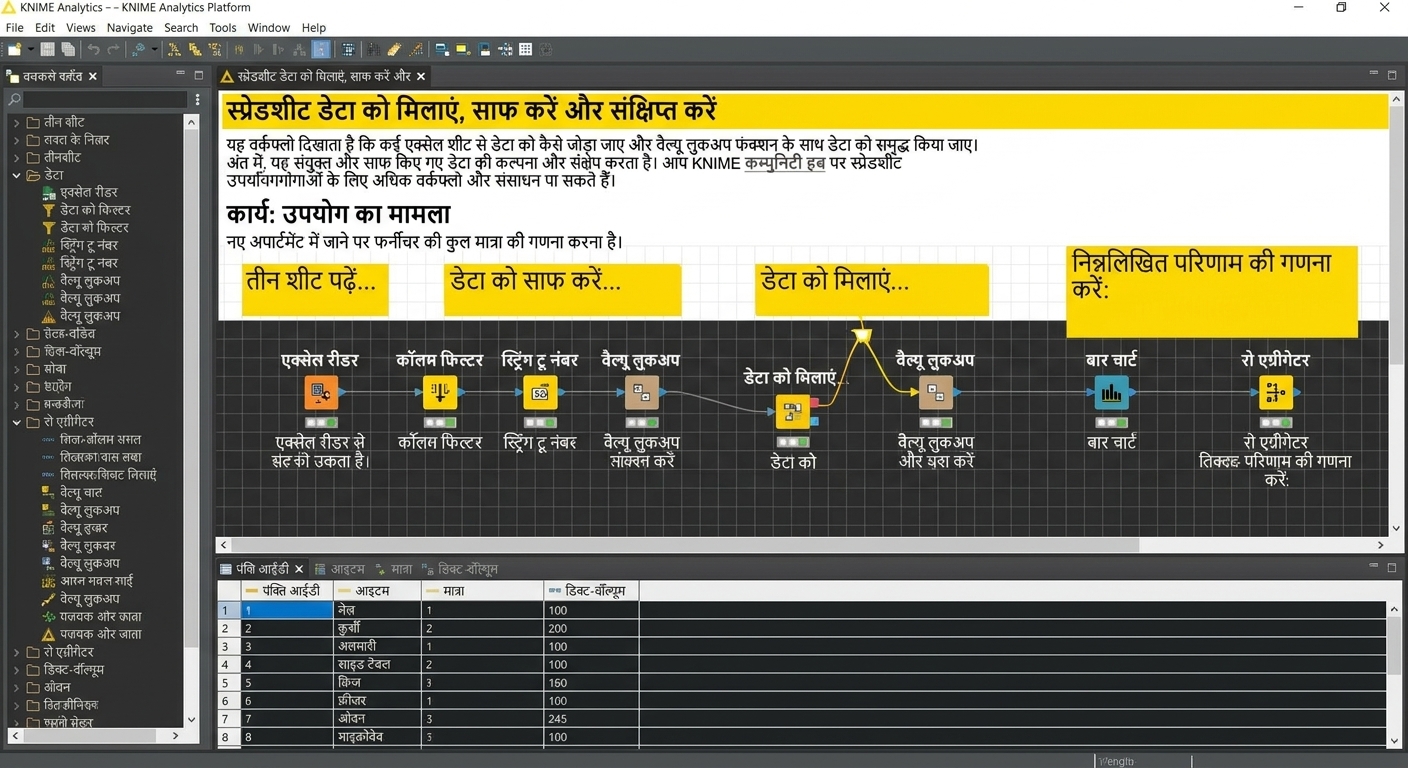Image resolution: width=1408 pixels, height=768 pixels.
Task: Click table cell कुर्सी in row 2
Action: click(x=376, y=628)
